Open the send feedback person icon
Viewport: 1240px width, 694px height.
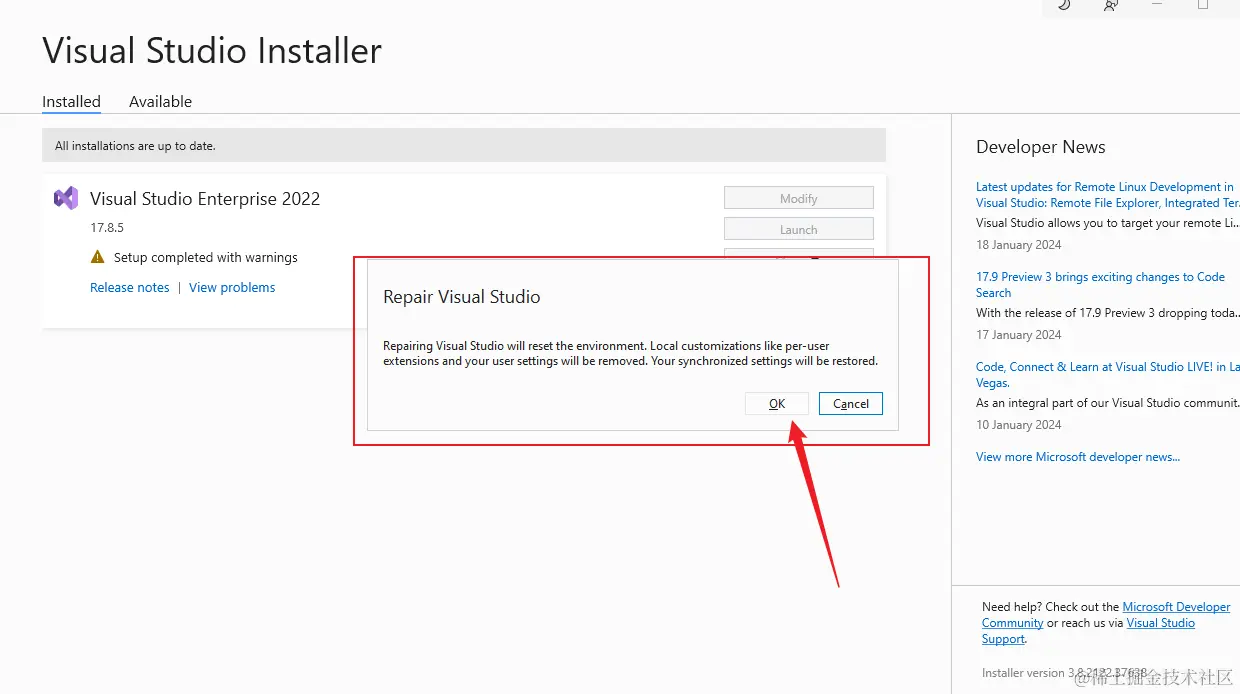pos(1111,5)
